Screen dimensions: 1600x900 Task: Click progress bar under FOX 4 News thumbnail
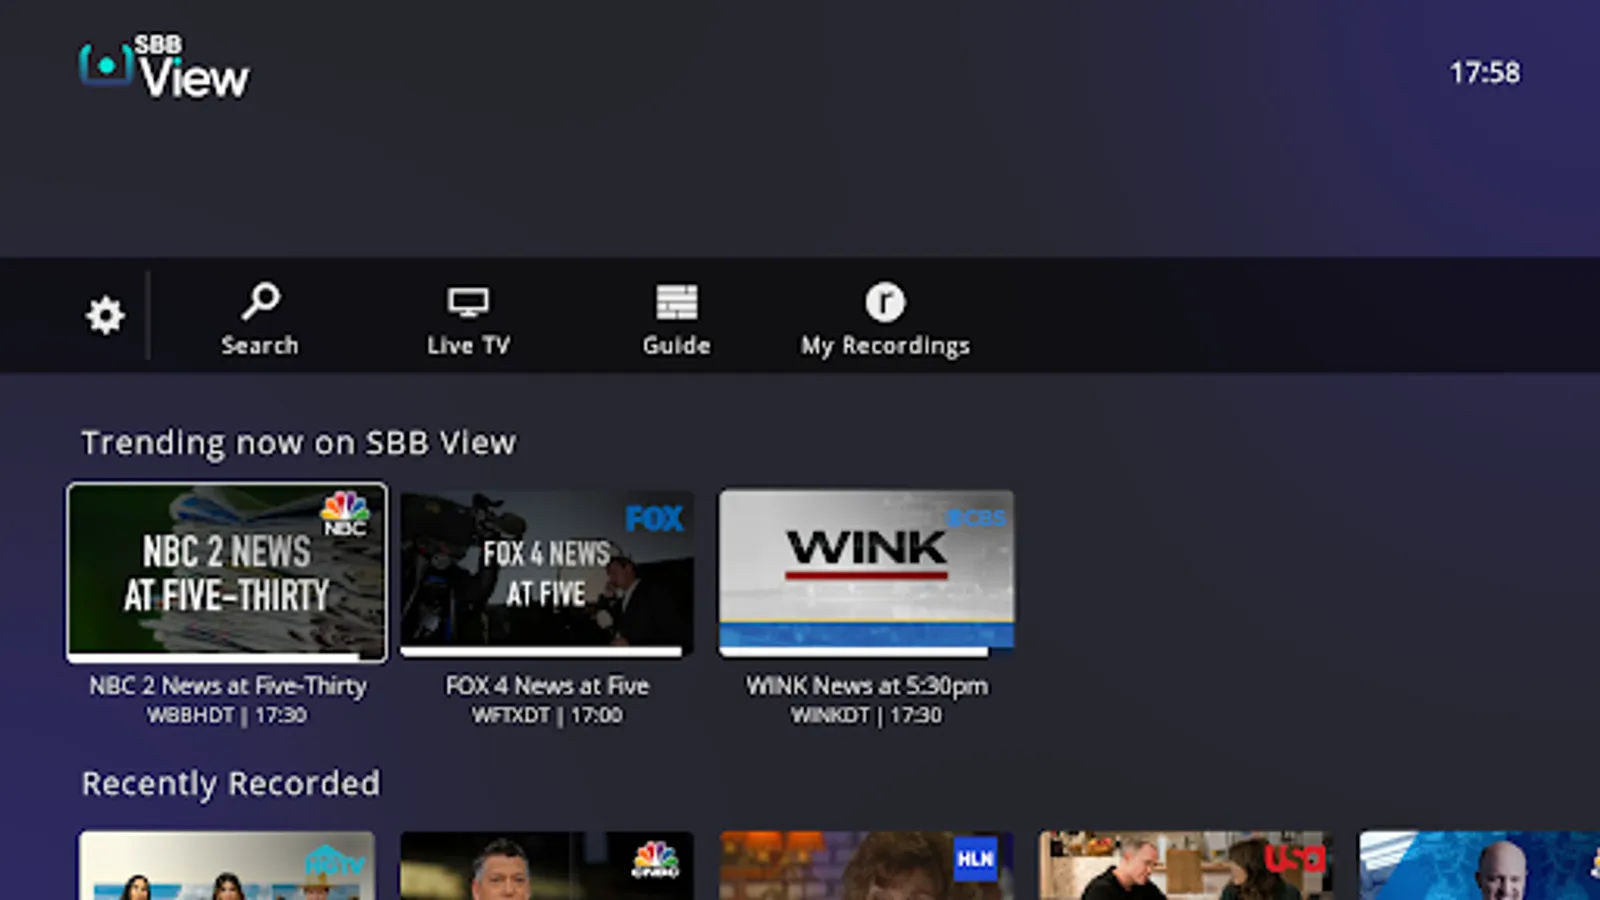(x=547, y=652)
